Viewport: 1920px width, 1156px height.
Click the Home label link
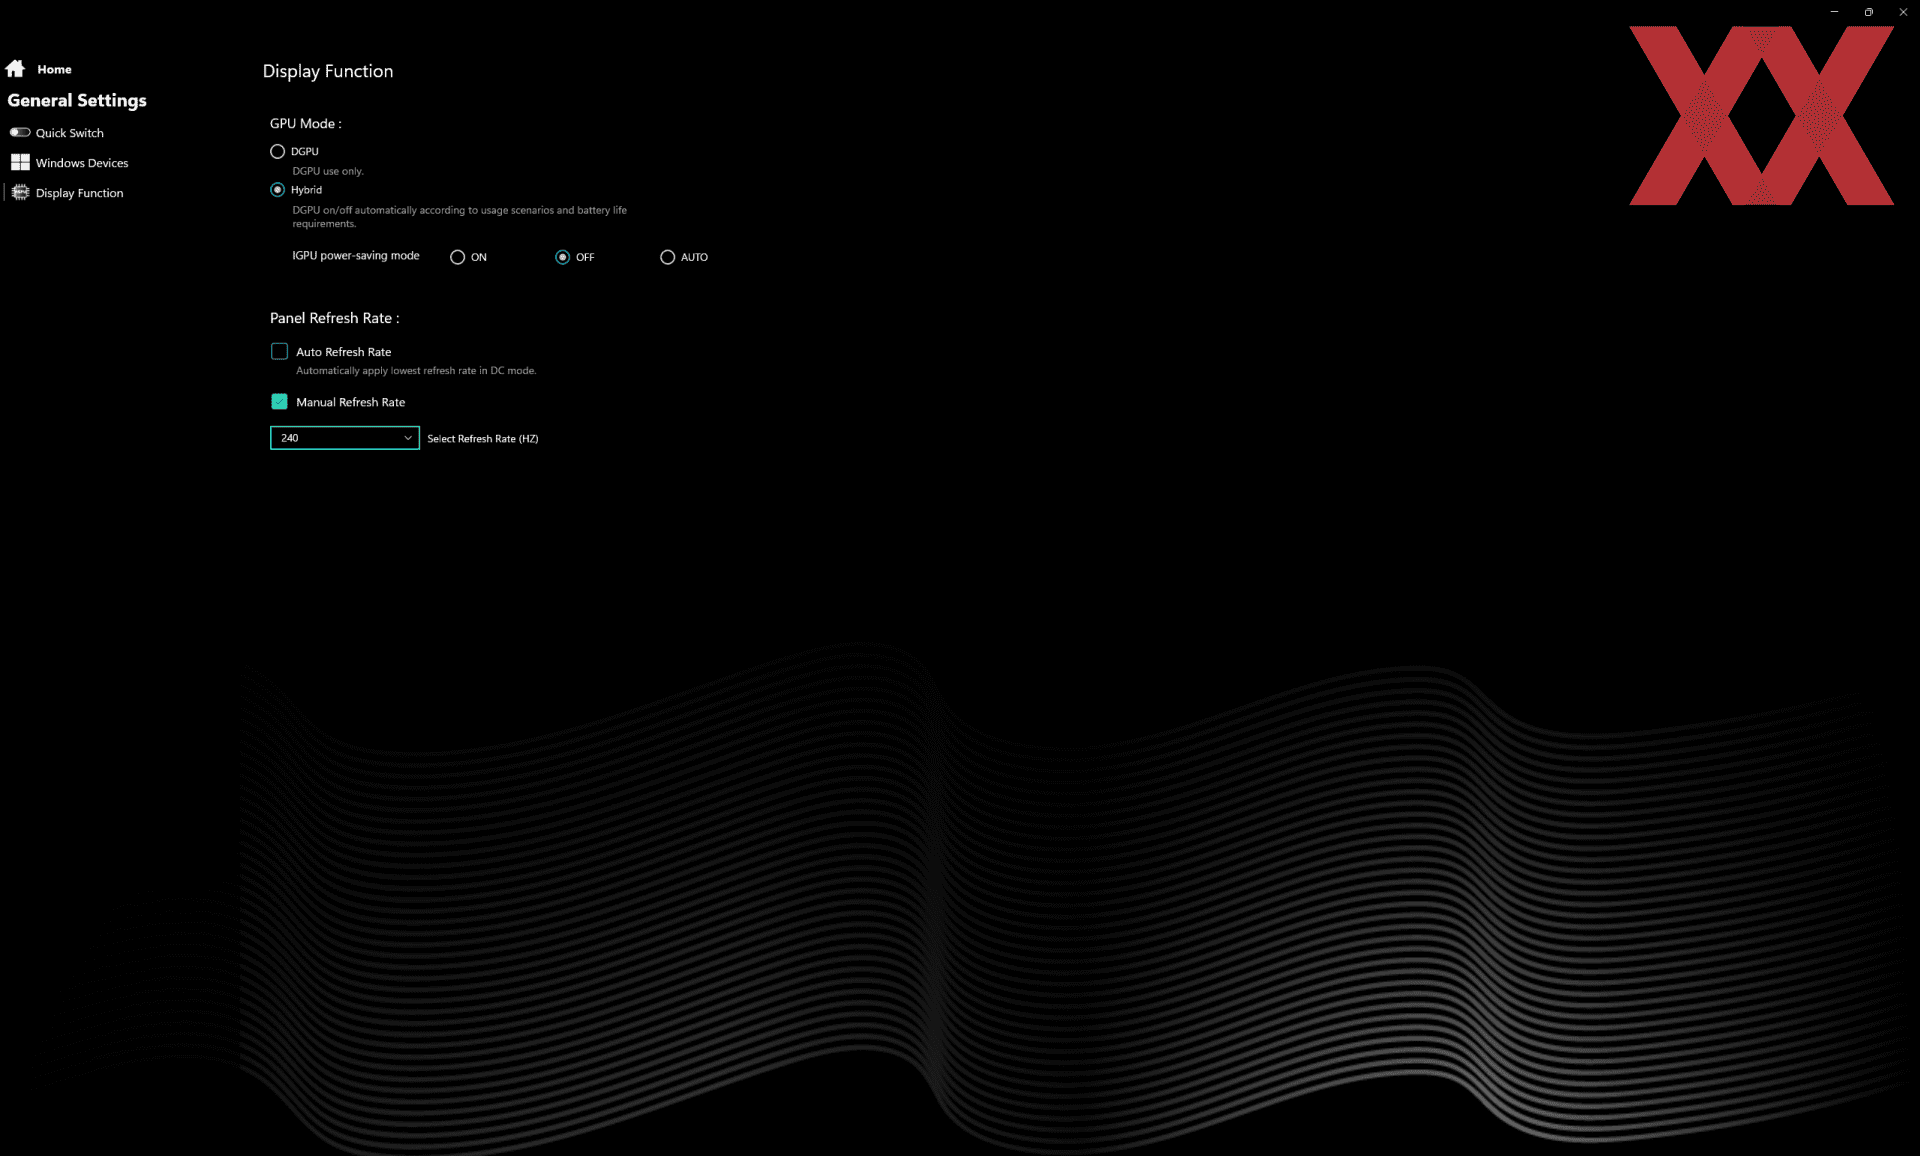54,69
